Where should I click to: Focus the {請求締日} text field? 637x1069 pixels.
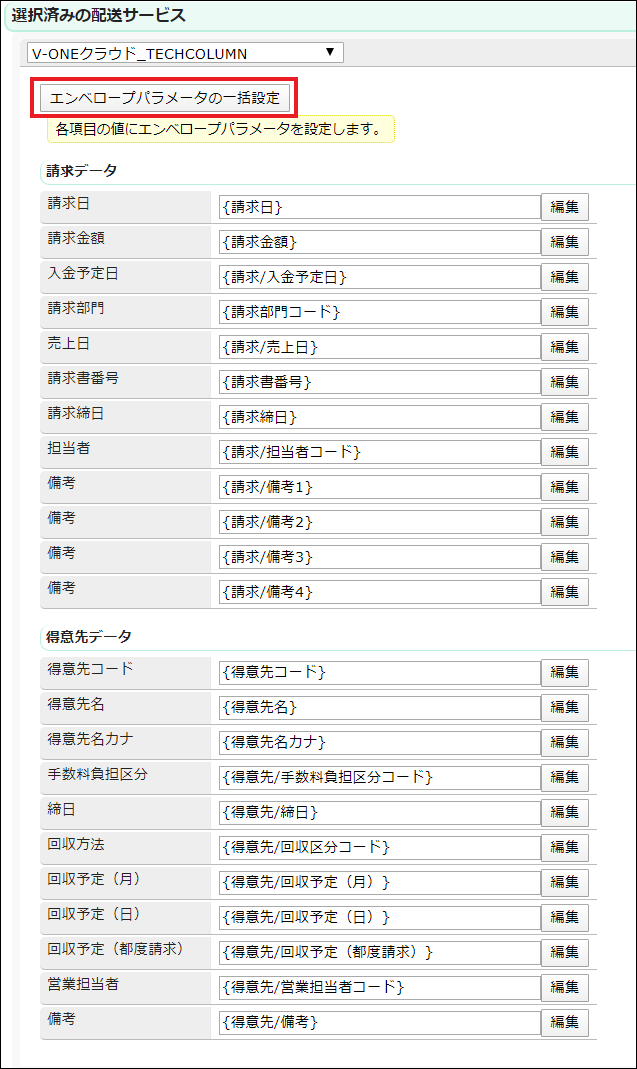pyautogui.click(x=379, y=417)
